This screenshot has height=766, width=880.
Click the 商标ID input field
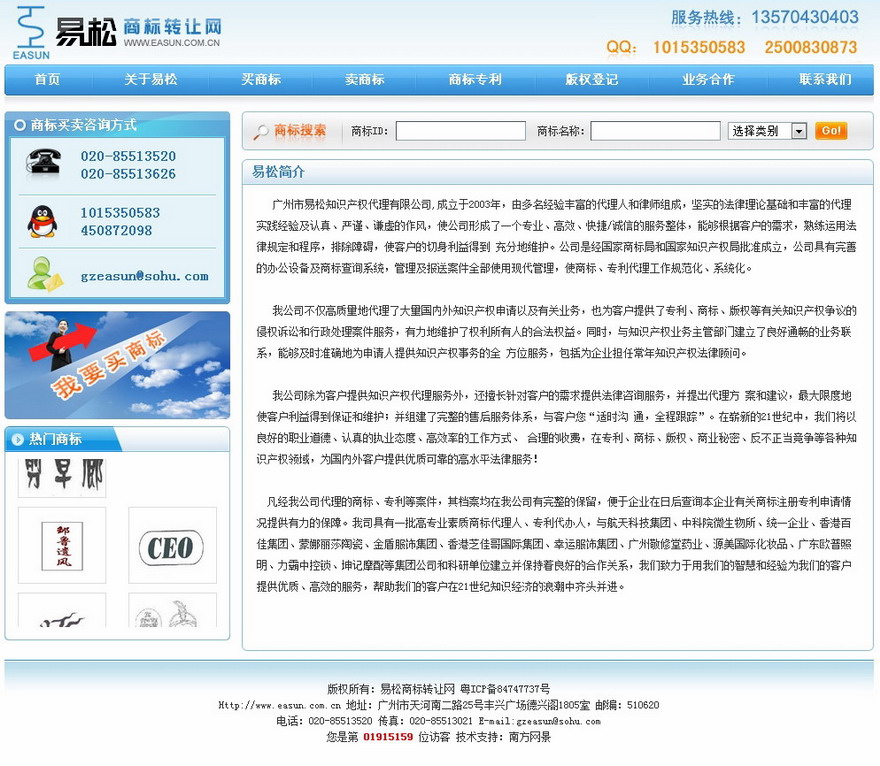pos(461,131)
